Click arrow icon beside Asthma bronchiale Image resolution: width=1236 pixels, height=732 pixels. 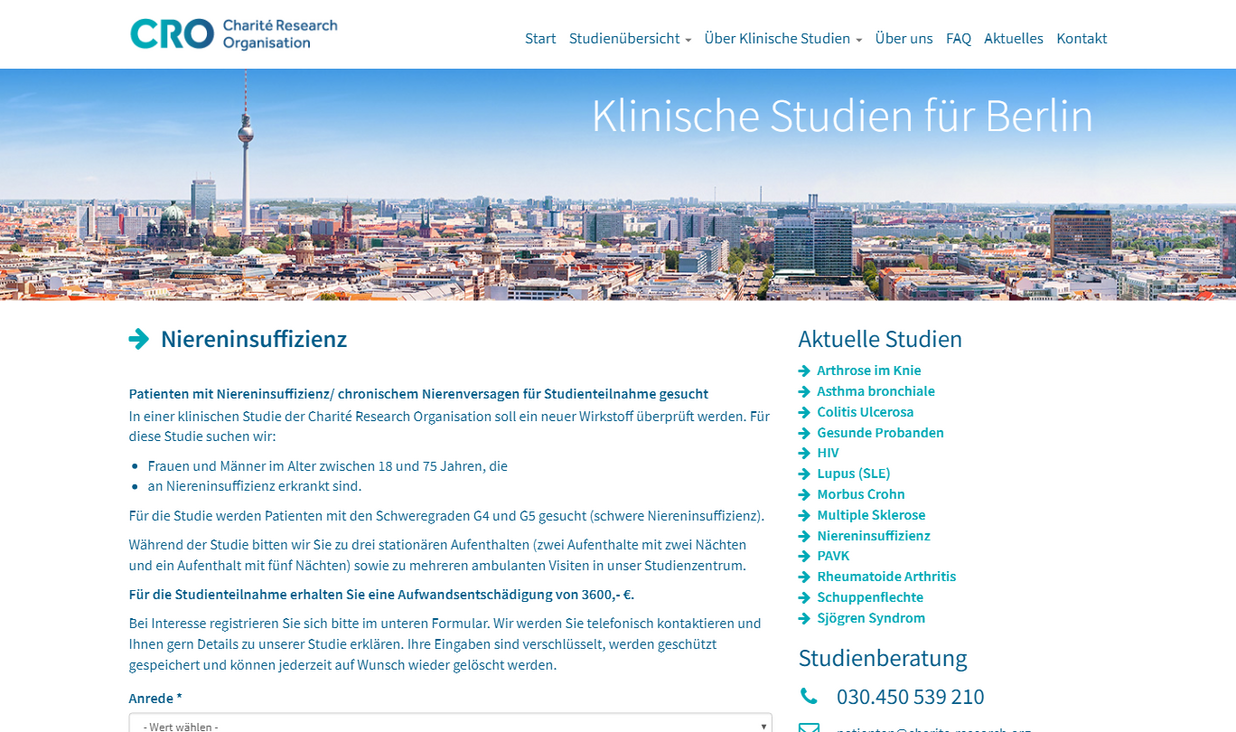click(x=804, y=392)
